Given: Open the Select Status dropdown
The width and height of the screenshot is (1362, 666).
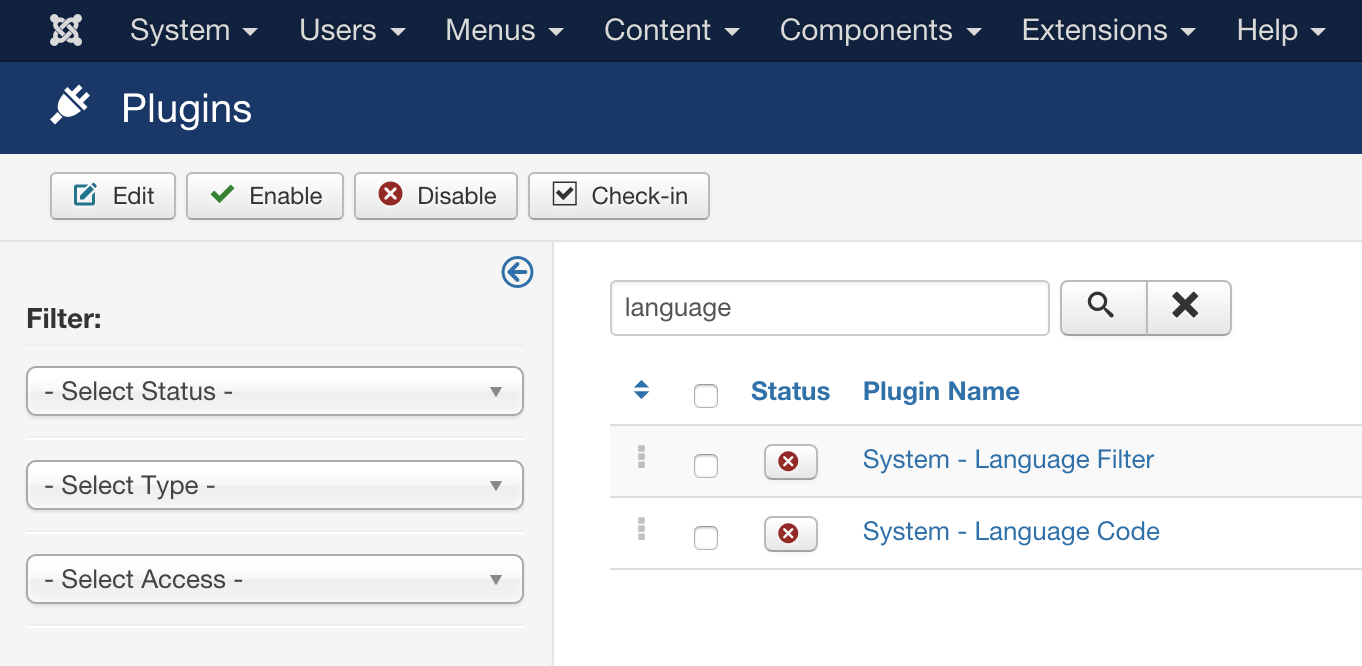Looking at the screenshot, I should click(x=275, y=391).
